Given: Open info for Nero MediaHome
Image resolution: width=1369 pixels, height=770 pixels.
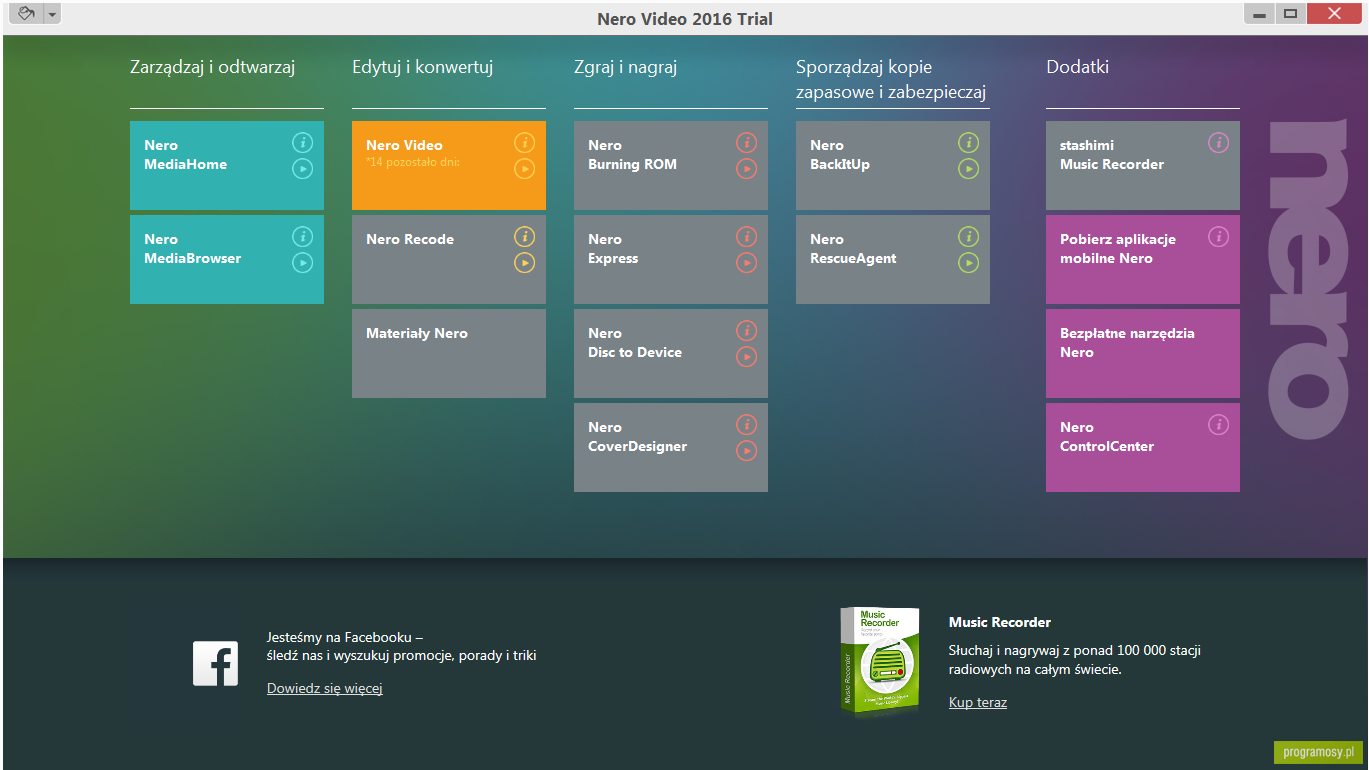Looking at the screenshot, I should pyautogui.click(x=302, y=143).
